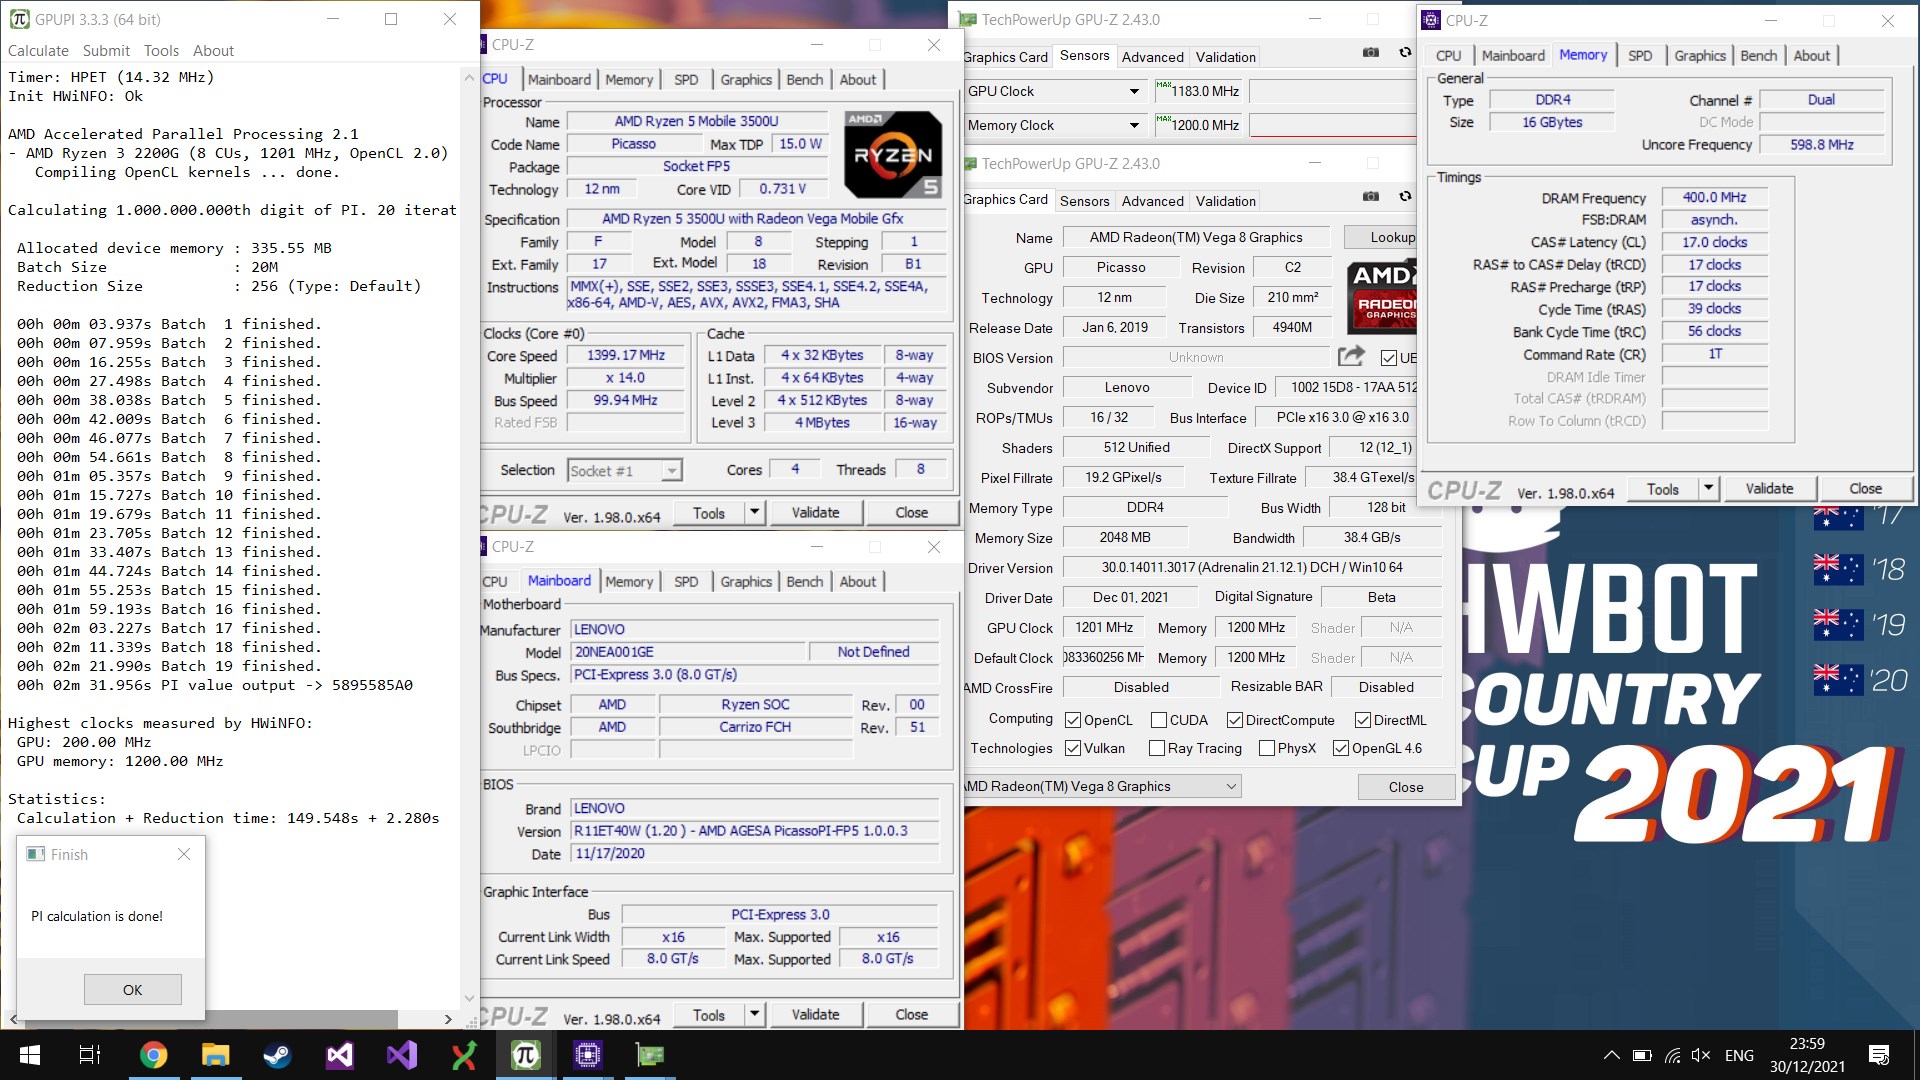Open the AMD Radeon Vega 8 Graphics GPU selector
This screenshot has width=1920, height=1080.
coord(1100,786)
